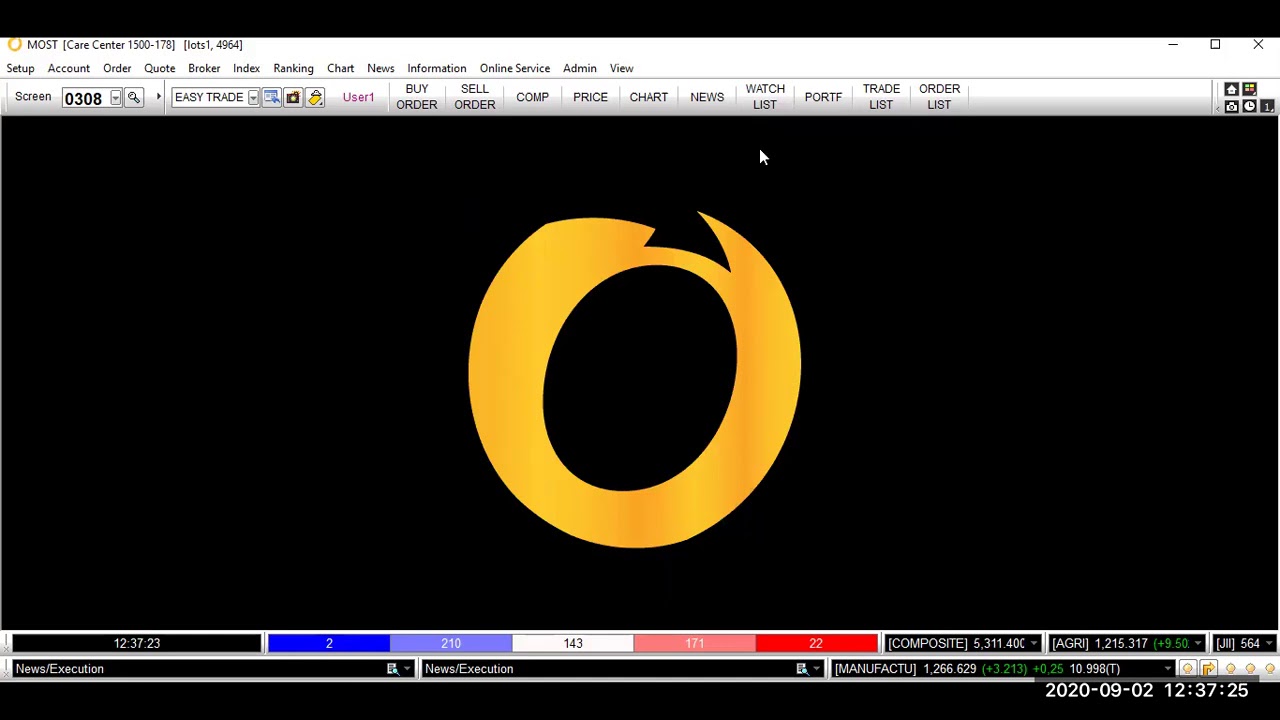Open the News menu in the menu bar
Image resolution: width=1280 pixels, height=720 pixels.
pyautogui.click(x=380, y=68)
